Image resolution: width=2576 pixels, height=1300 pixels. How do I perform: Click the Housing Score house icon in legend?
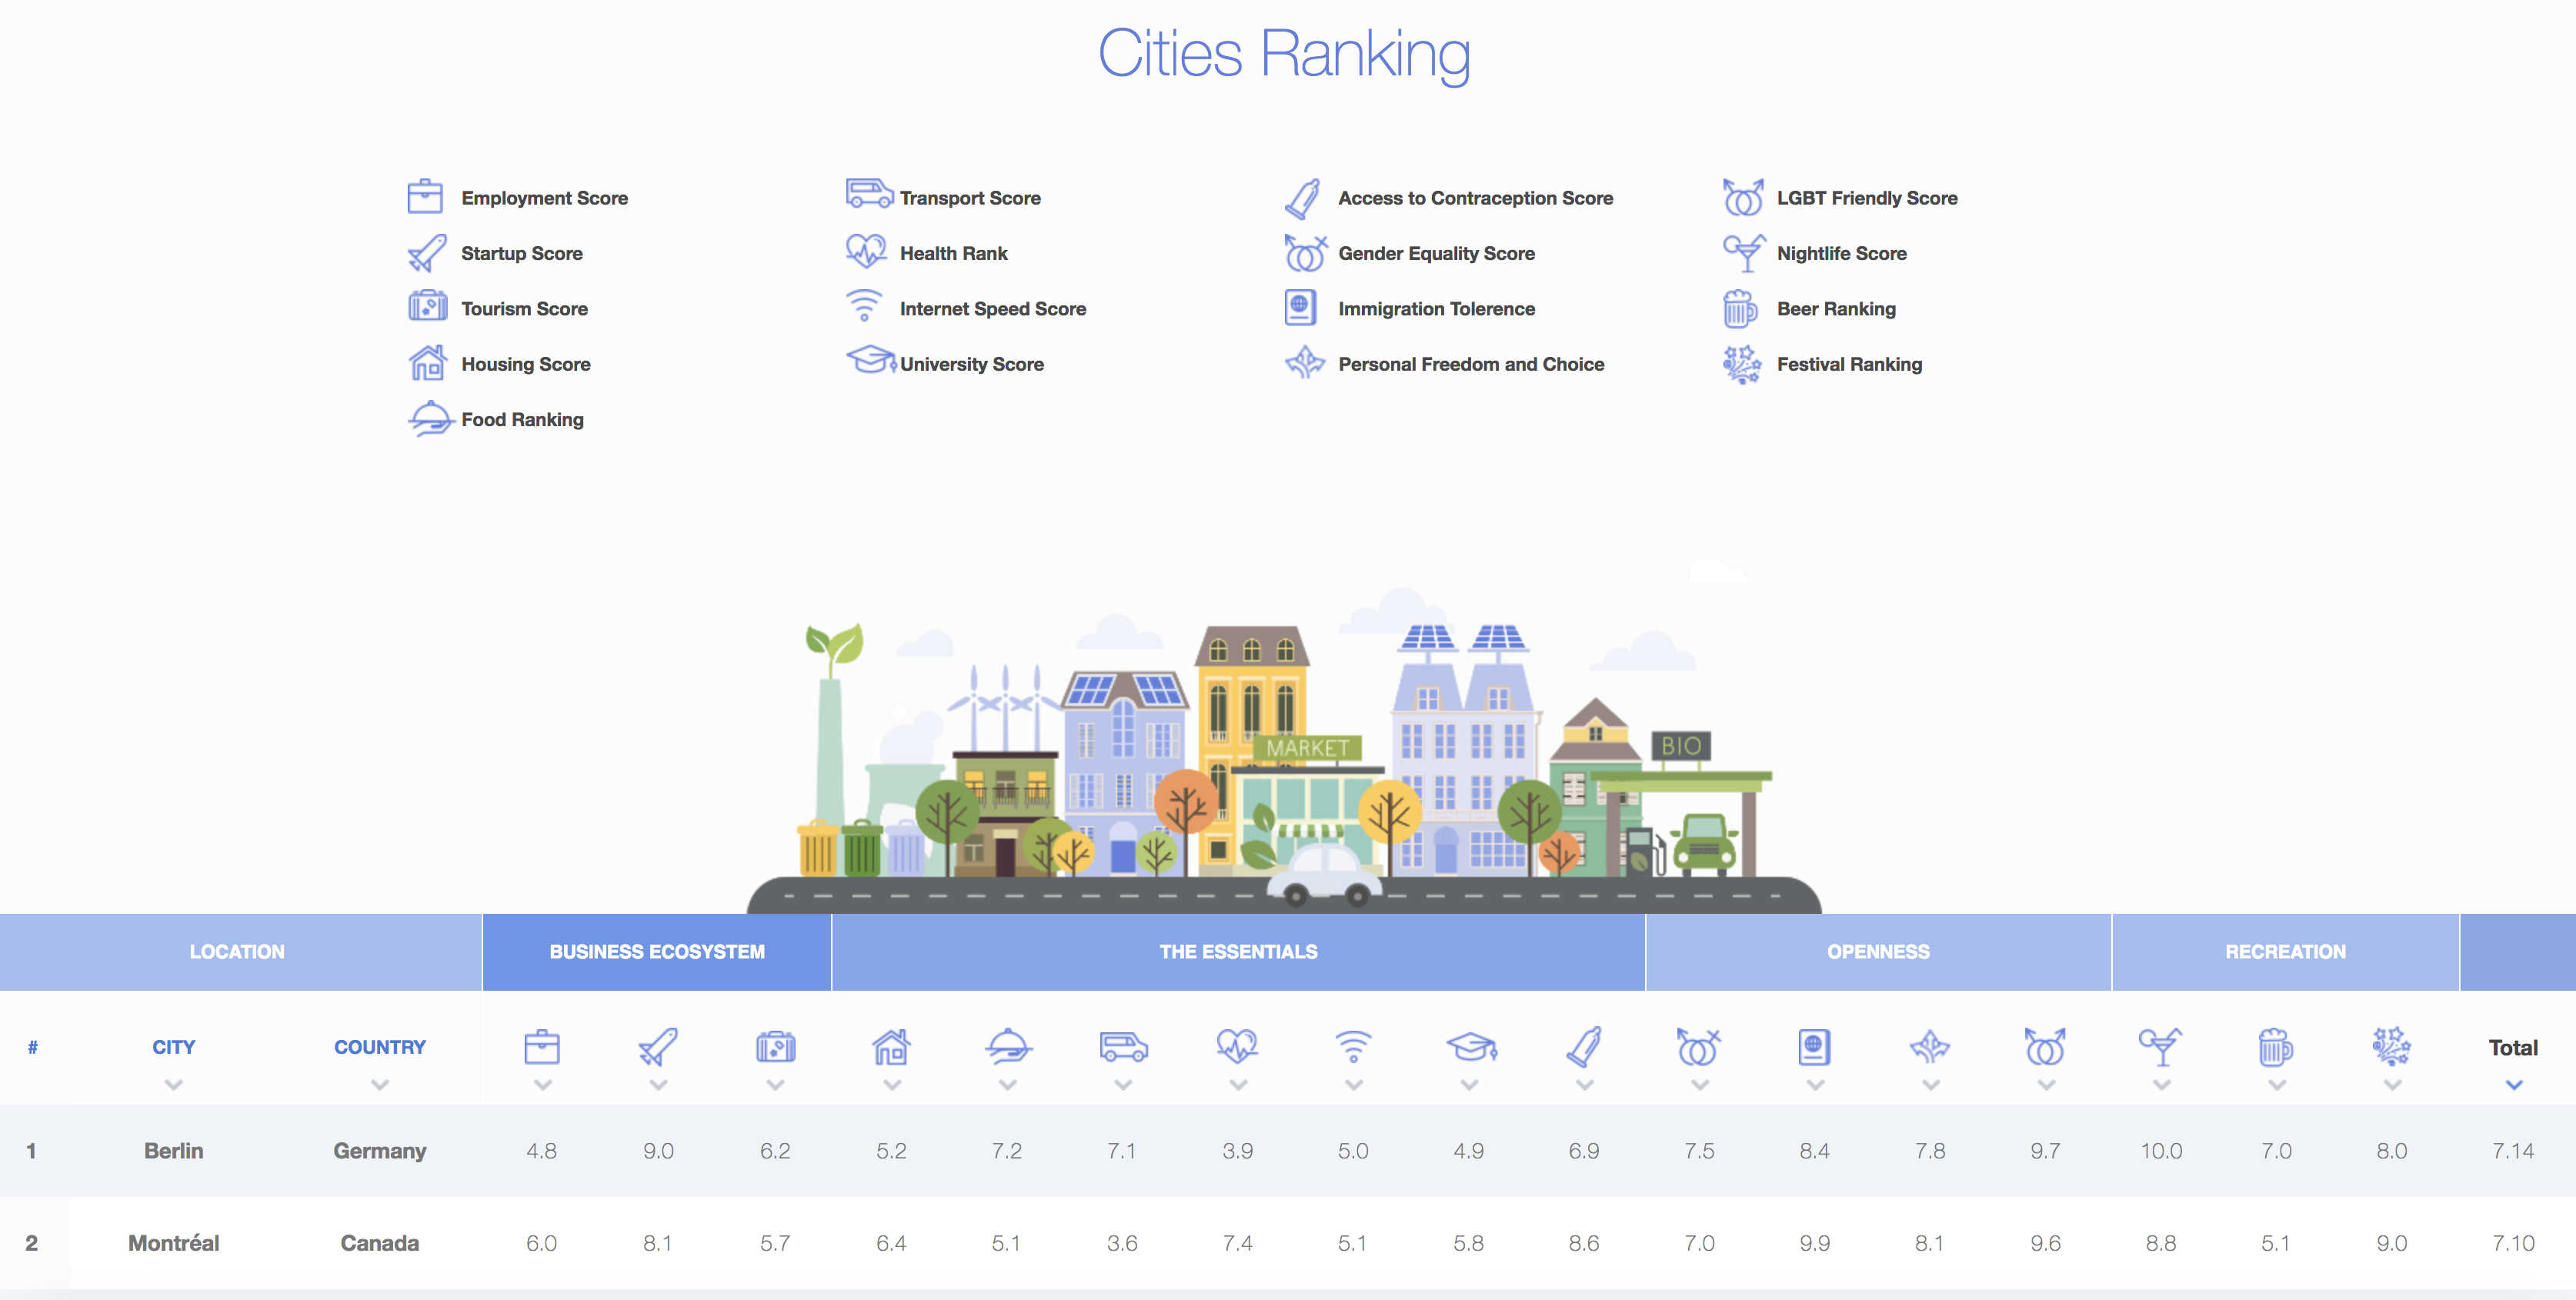427,362
